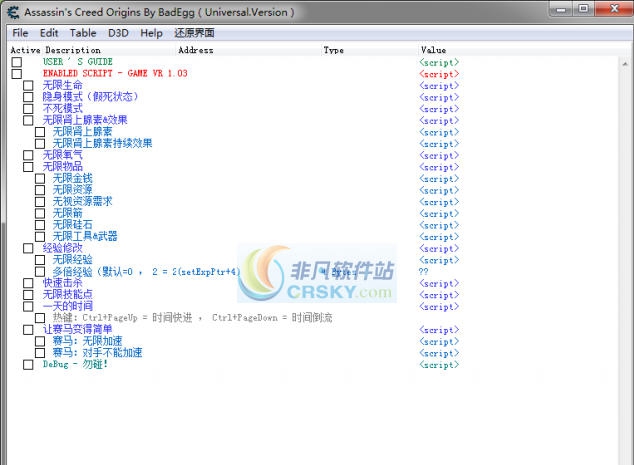Enable the 无限经验 checkbox
Screen dimensions: 634x465
coord(40,260)
